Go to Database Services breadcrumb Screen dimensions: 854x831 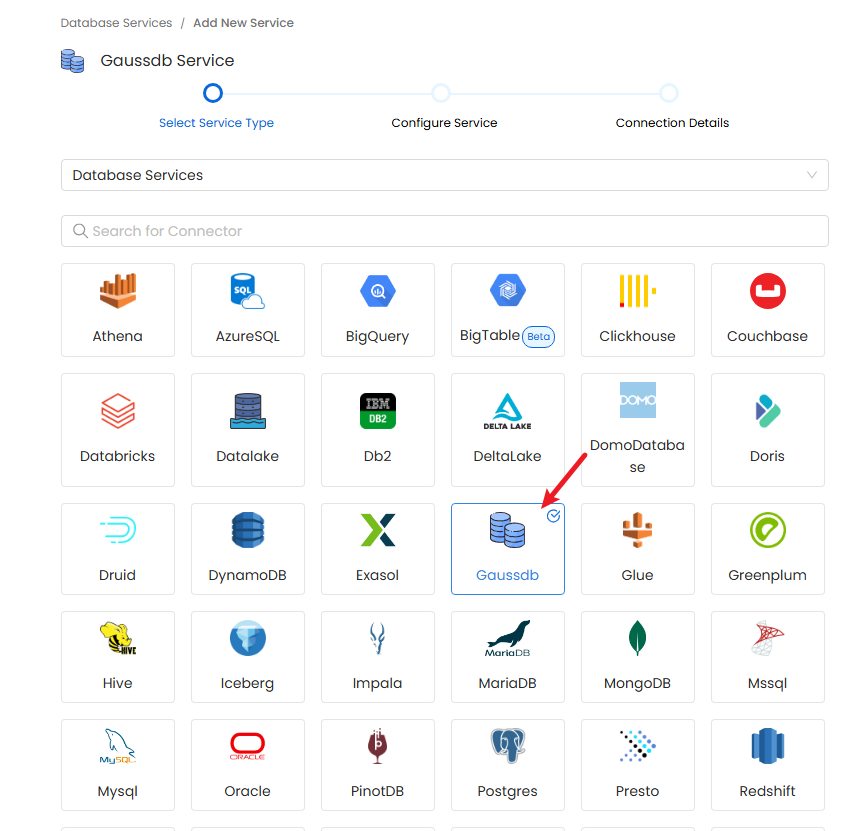[x=116, y=23]
